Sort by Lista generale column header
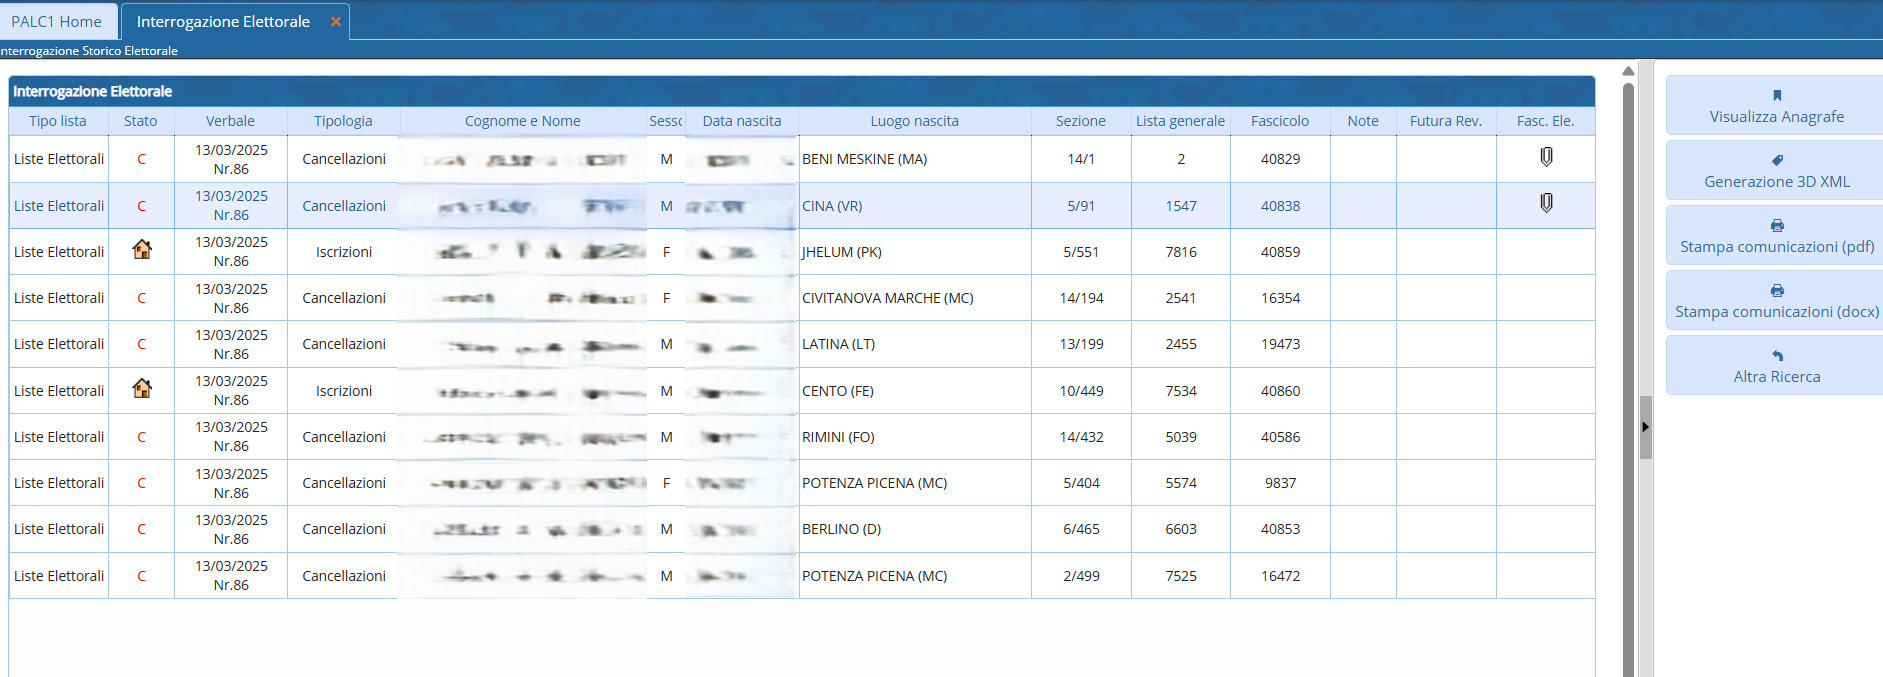Image resolution: width=1883 pixels, height=677 pixels. point(1180,121)
